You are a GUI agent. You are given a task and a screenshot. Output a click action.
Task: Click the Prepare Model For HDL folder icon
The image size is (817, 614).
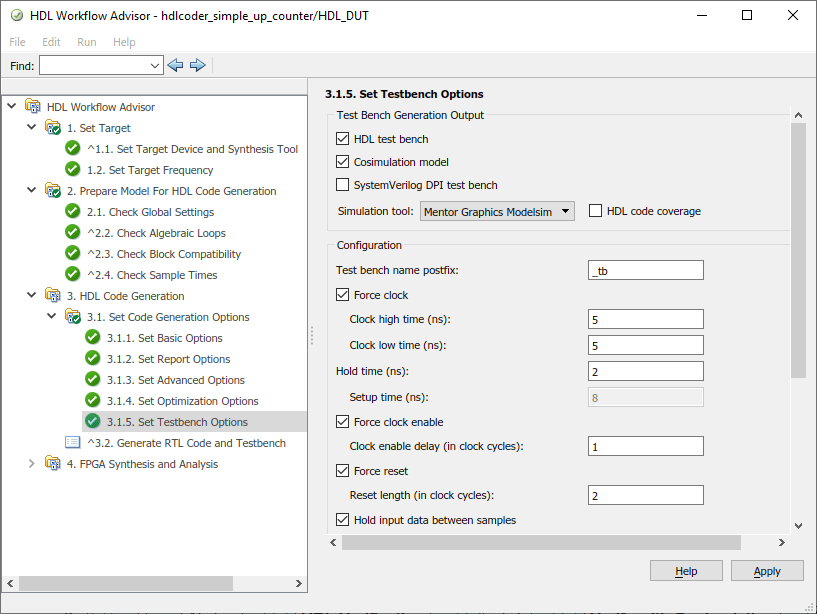[x=52, y=191]
